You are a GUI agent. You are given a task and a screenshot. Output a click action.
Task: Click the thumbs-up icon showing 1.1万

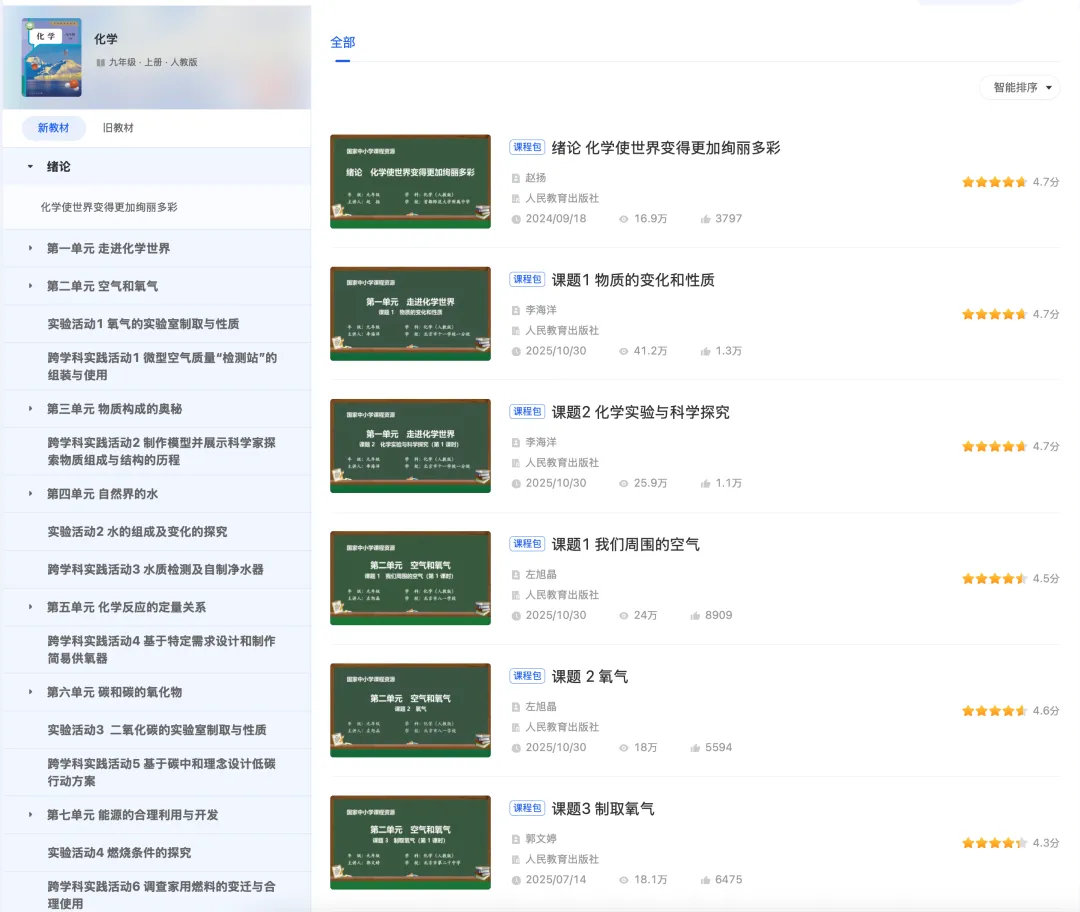705,484
